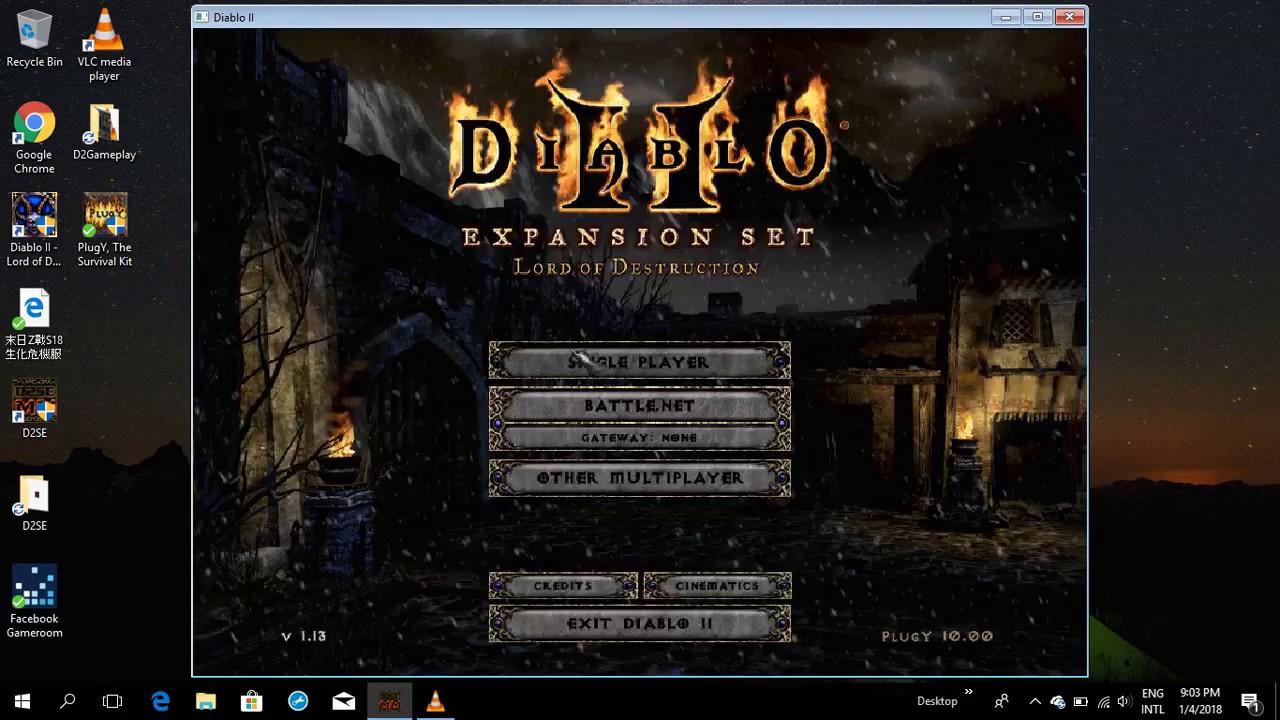Select the D2SE file icon below
This screenshot has height=720, width=1280.
(x=34, y=503)
